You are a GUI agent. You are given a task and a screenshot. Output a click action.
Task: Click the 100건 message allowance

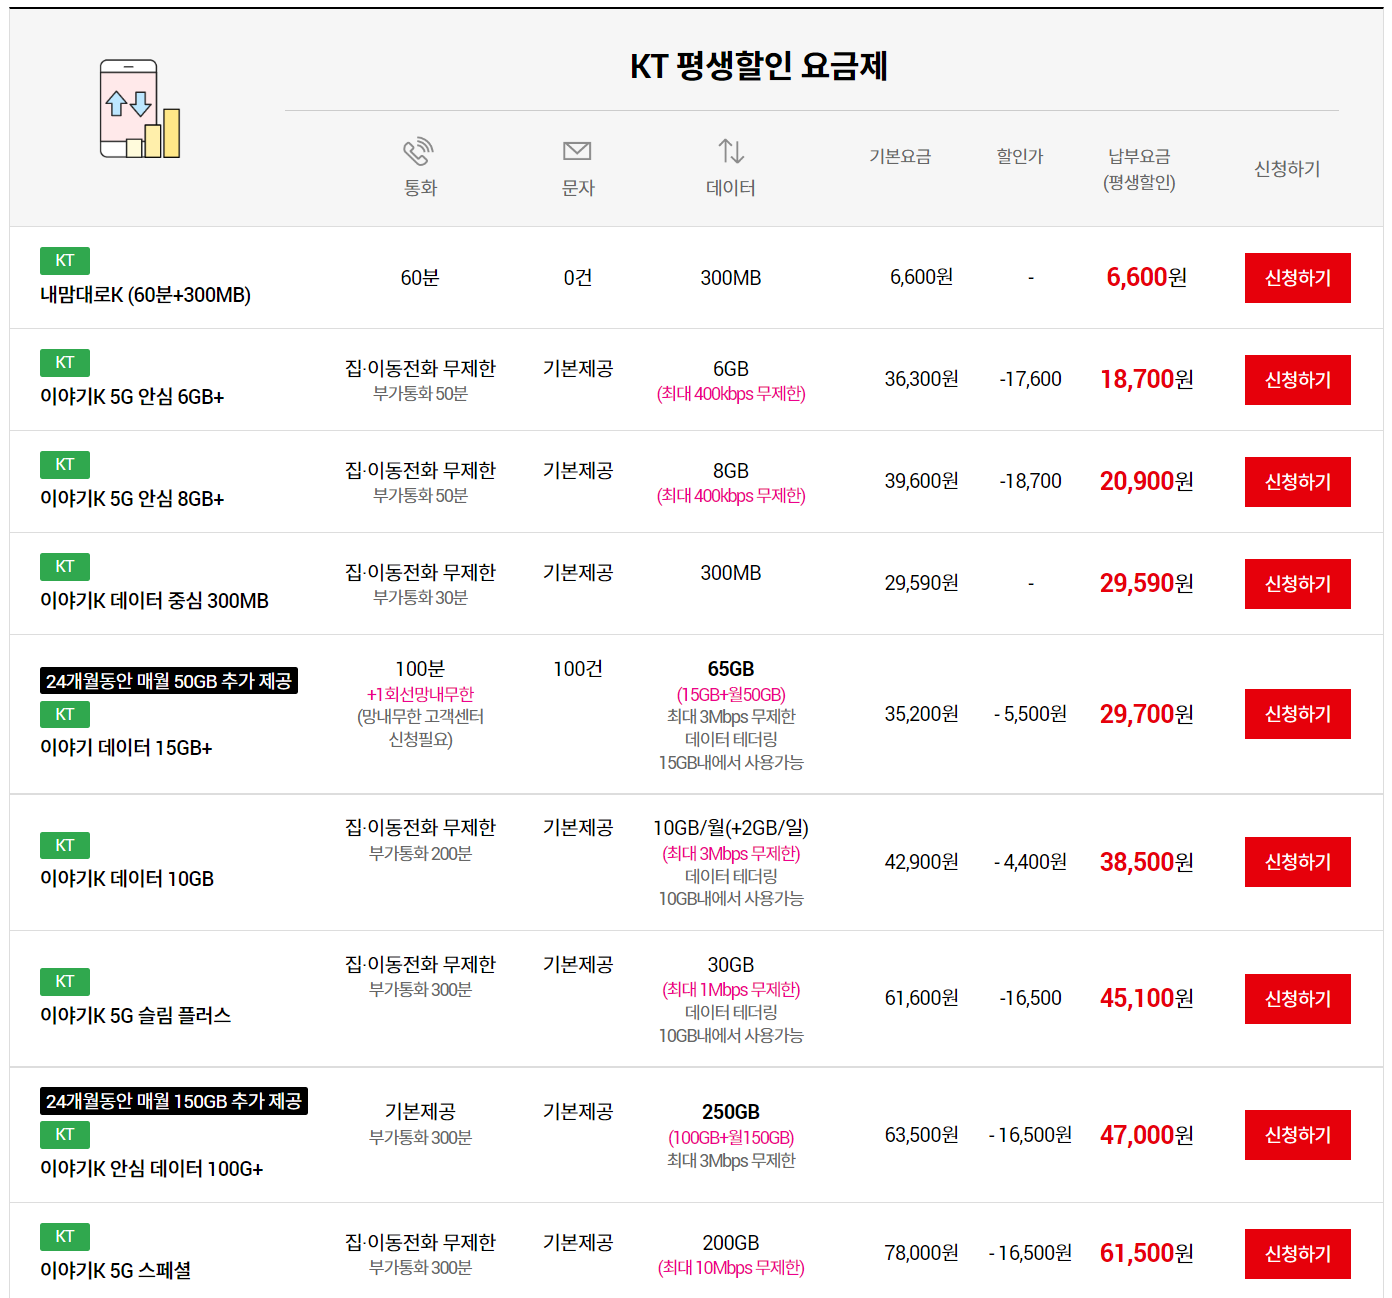(x=577, y=669)
